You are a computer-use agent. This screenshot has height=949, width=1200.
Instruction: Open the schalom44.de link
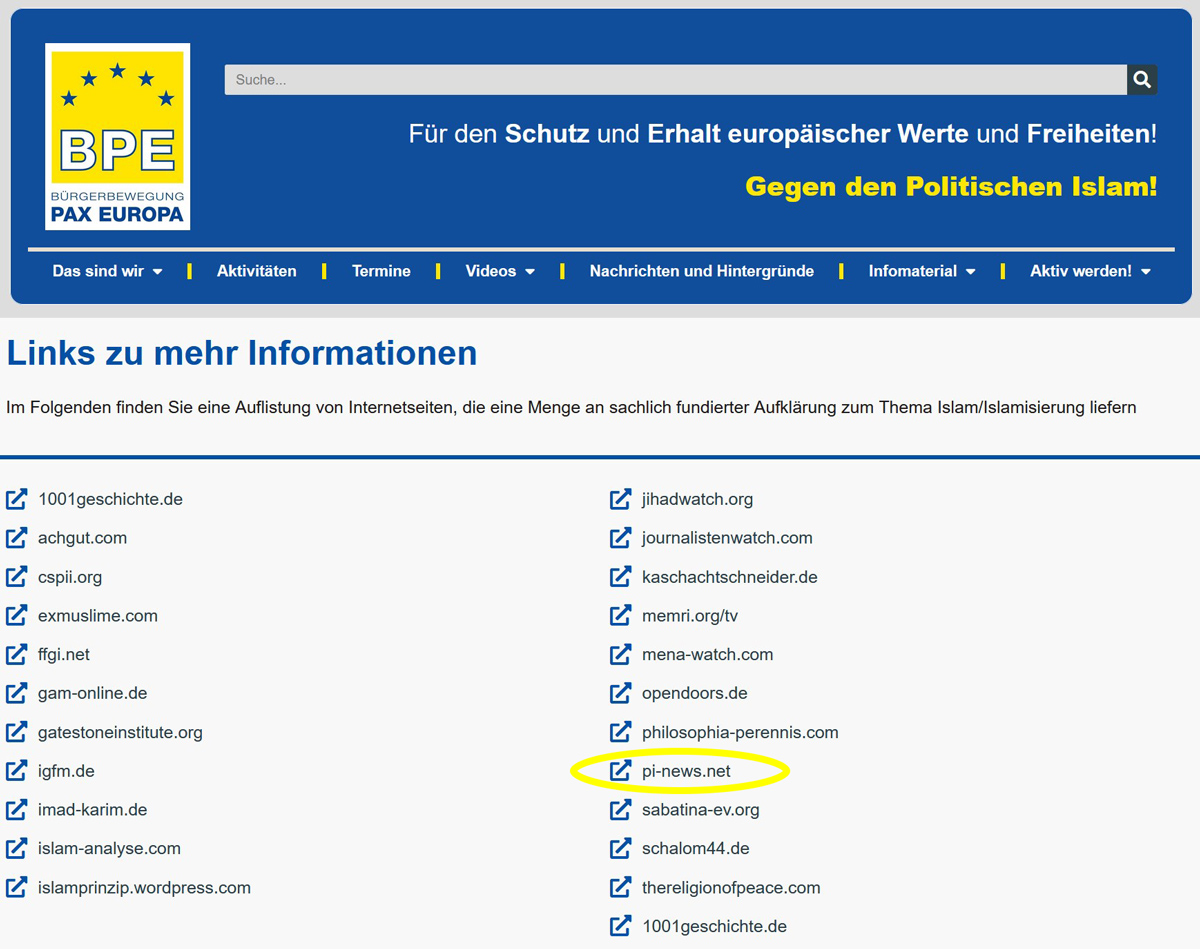pyautogui.click(x=696, y=849)
